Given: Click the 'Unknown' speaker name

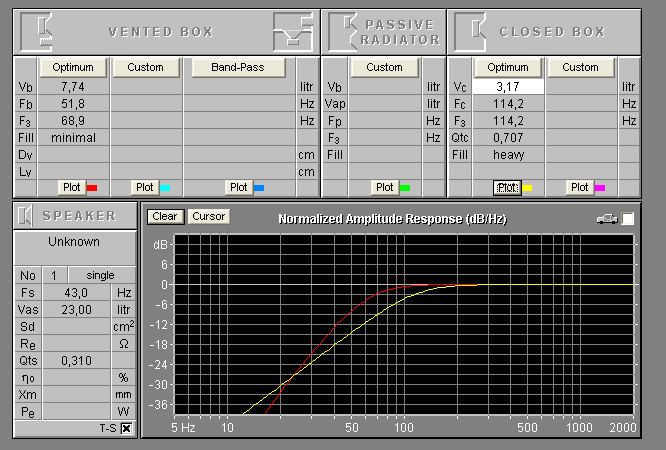Looking at the screenshot, I should 74,242.
